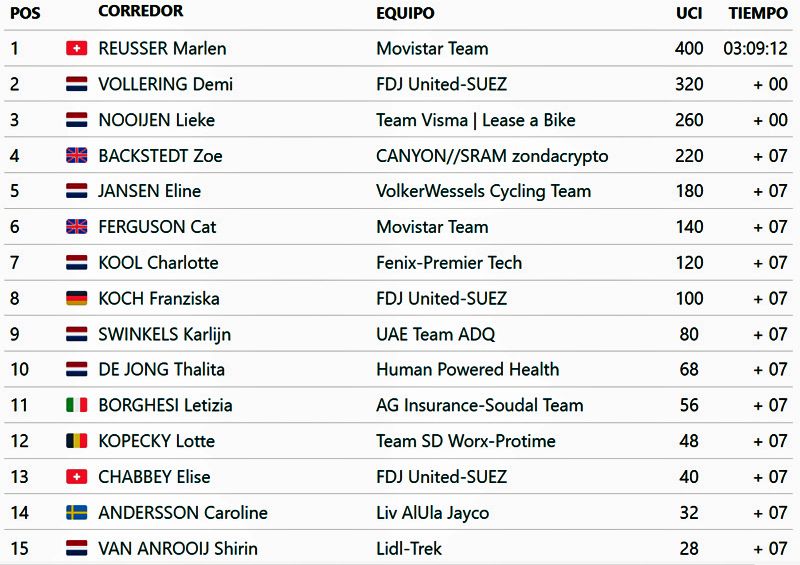Click the British flag next to FERGUSON Cat
The image size is (800, 565).
pos(76,227)
